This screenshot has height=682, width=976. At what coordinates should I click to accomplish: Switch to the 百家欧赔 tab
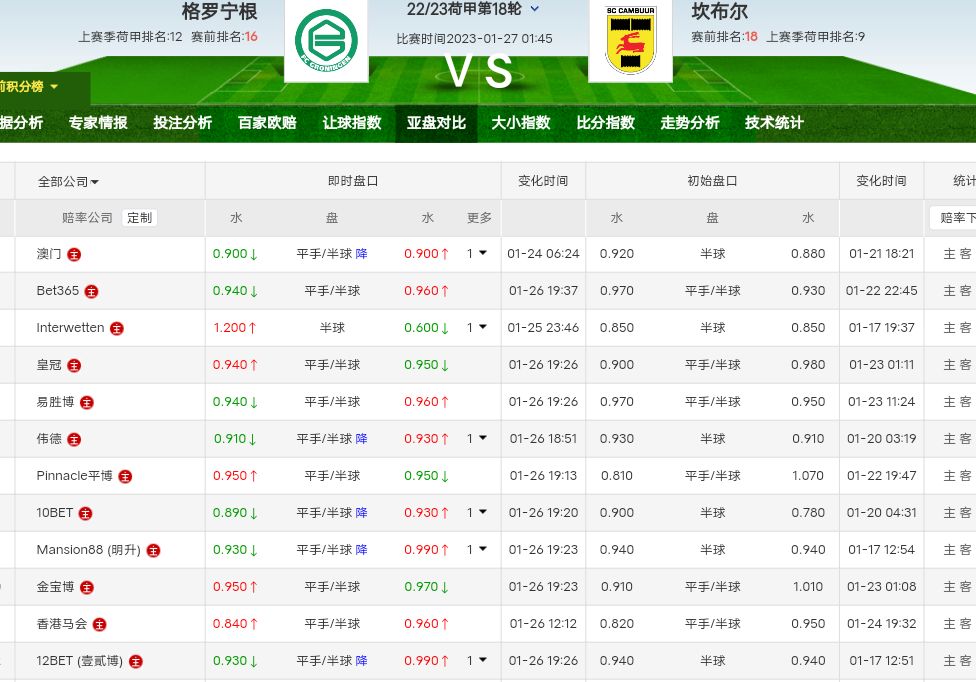[x=267, y=123]
